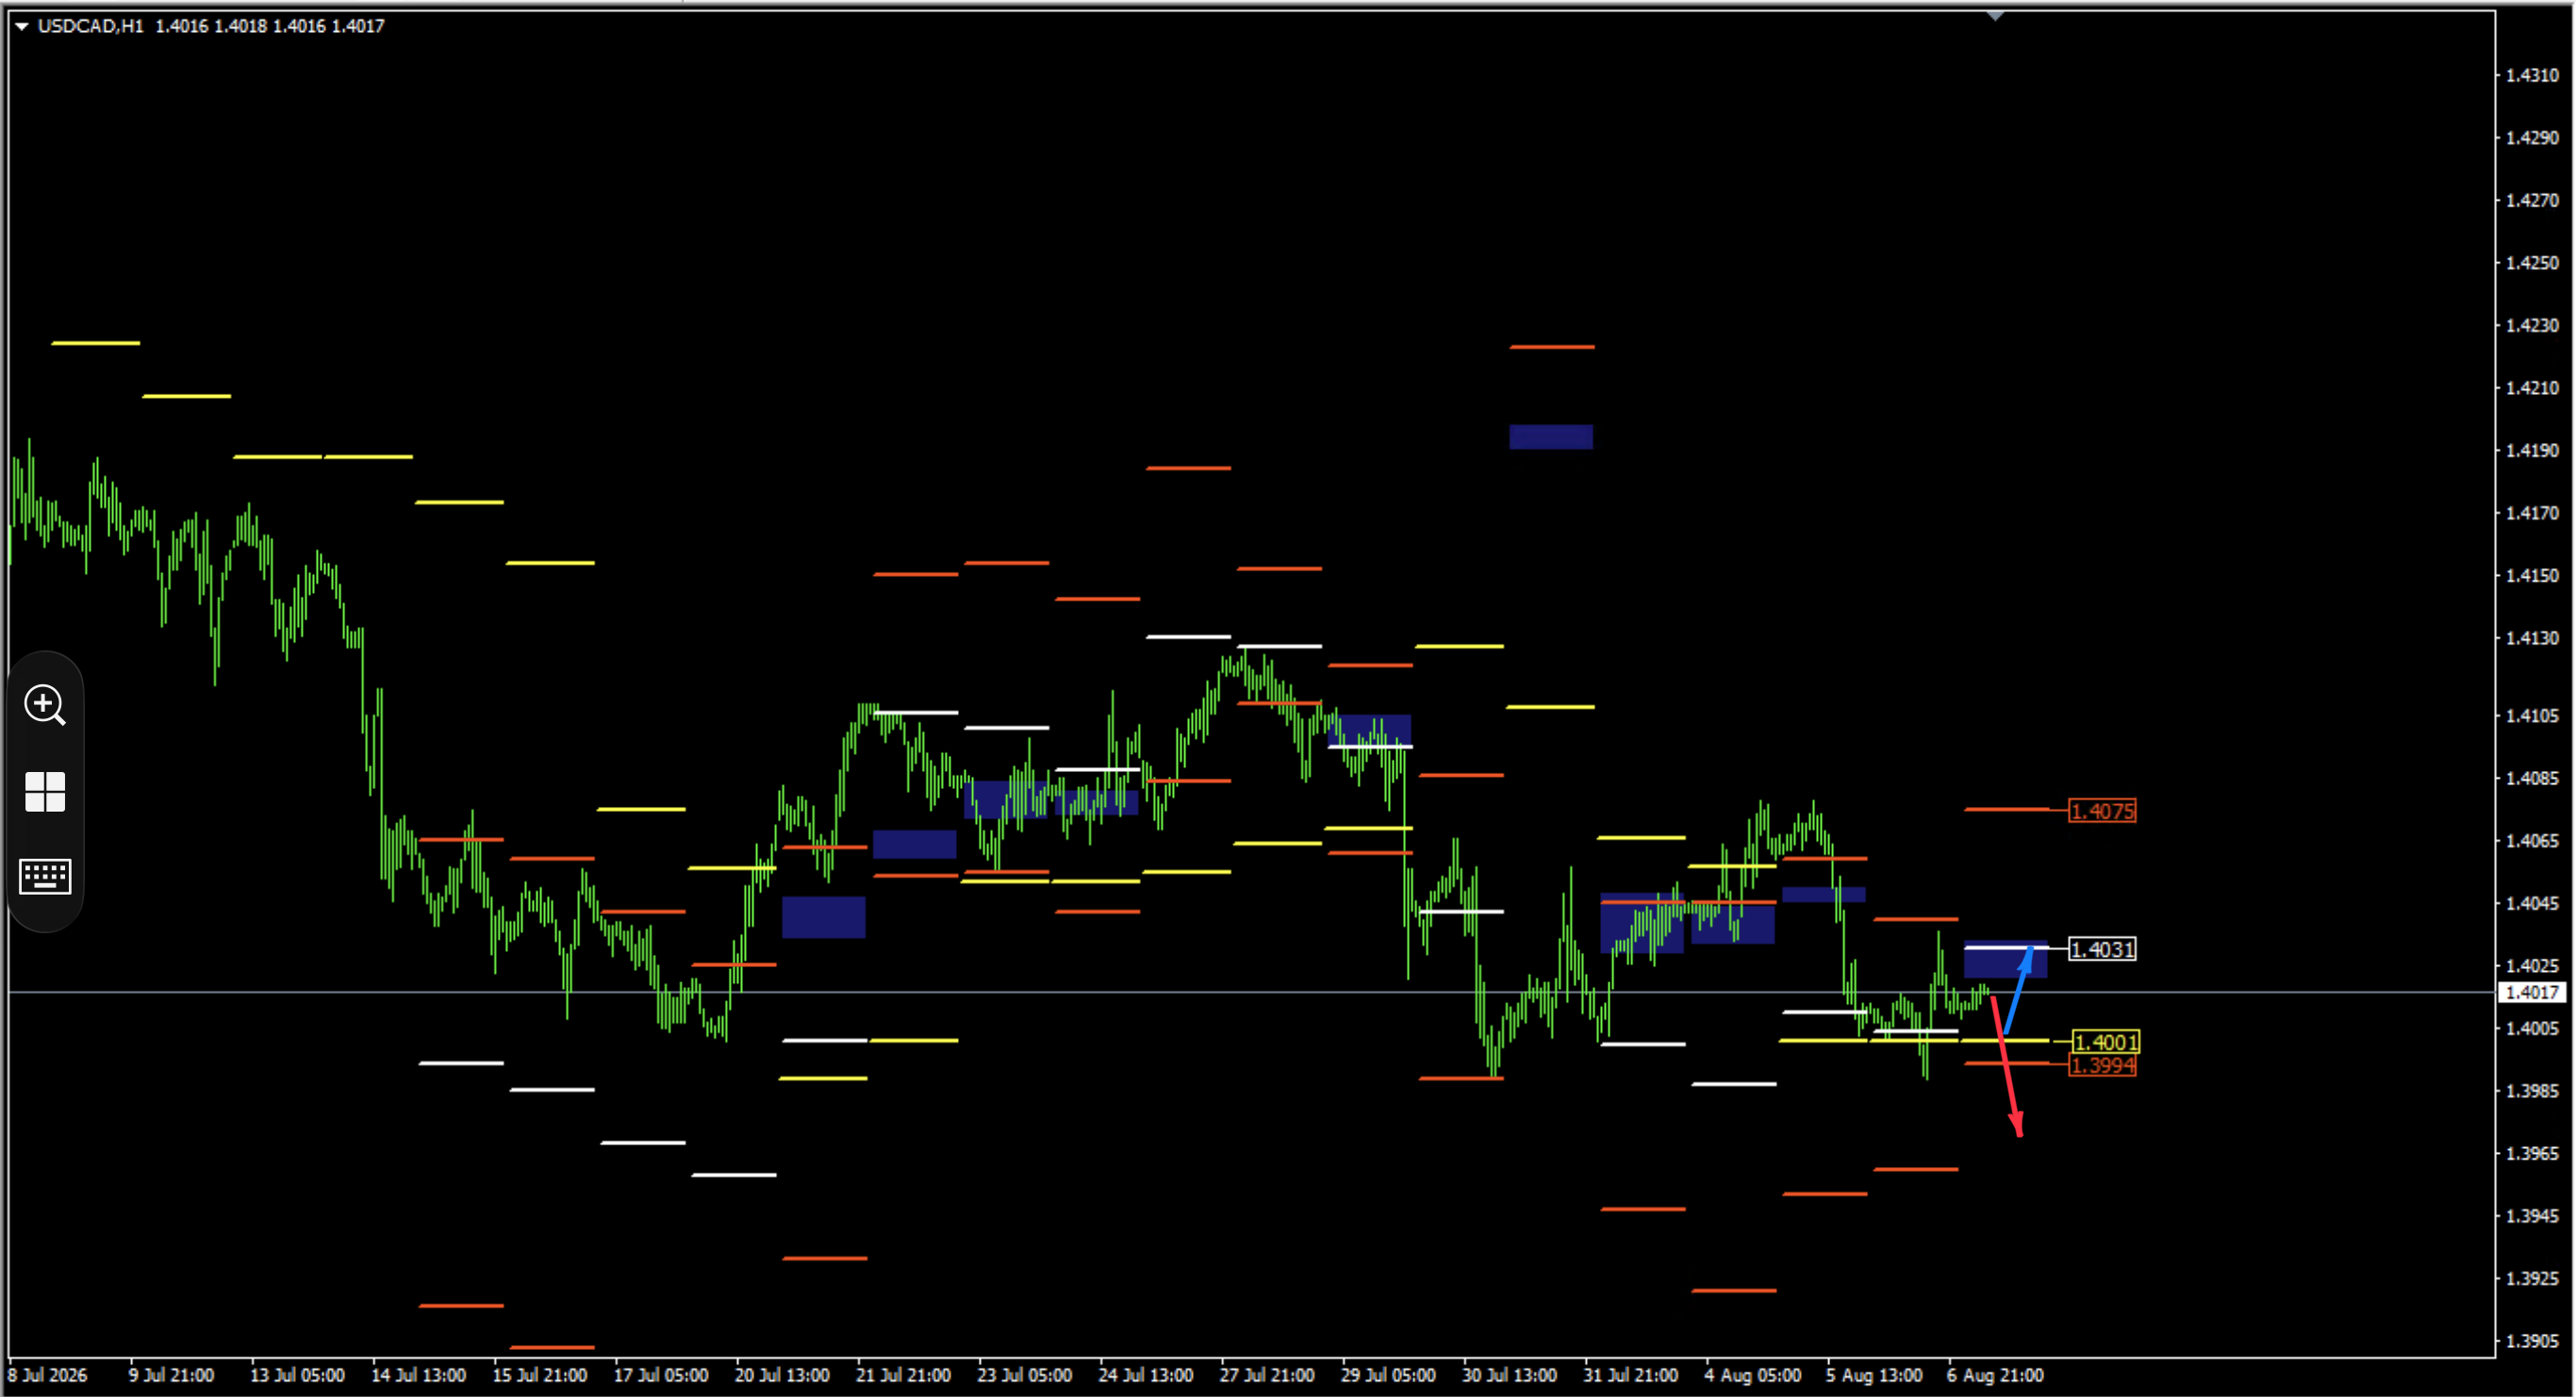Image resolution: width=2576 pixels, height=1397 pixels.
Task: Click the 1.3945 price scale value
Action: [2532, 1216]
